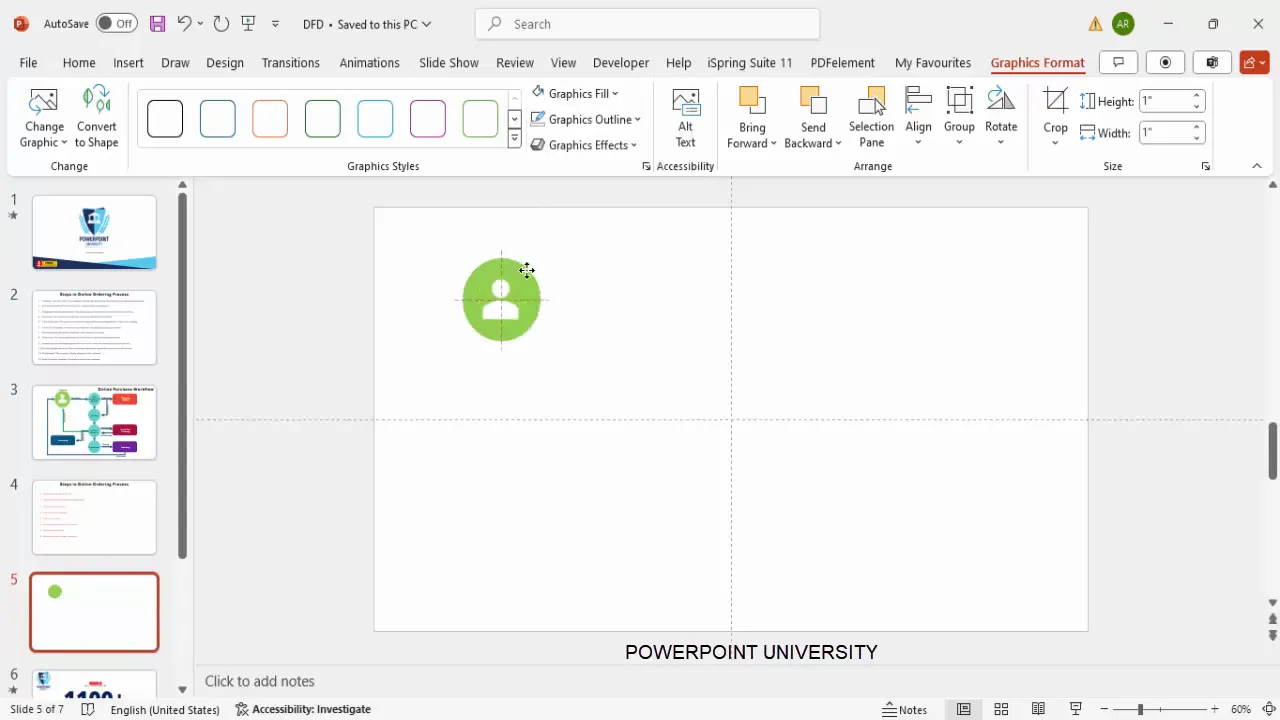Click to add notes area
This screenshot has width=1280, height=720.
tap(260, 681)
